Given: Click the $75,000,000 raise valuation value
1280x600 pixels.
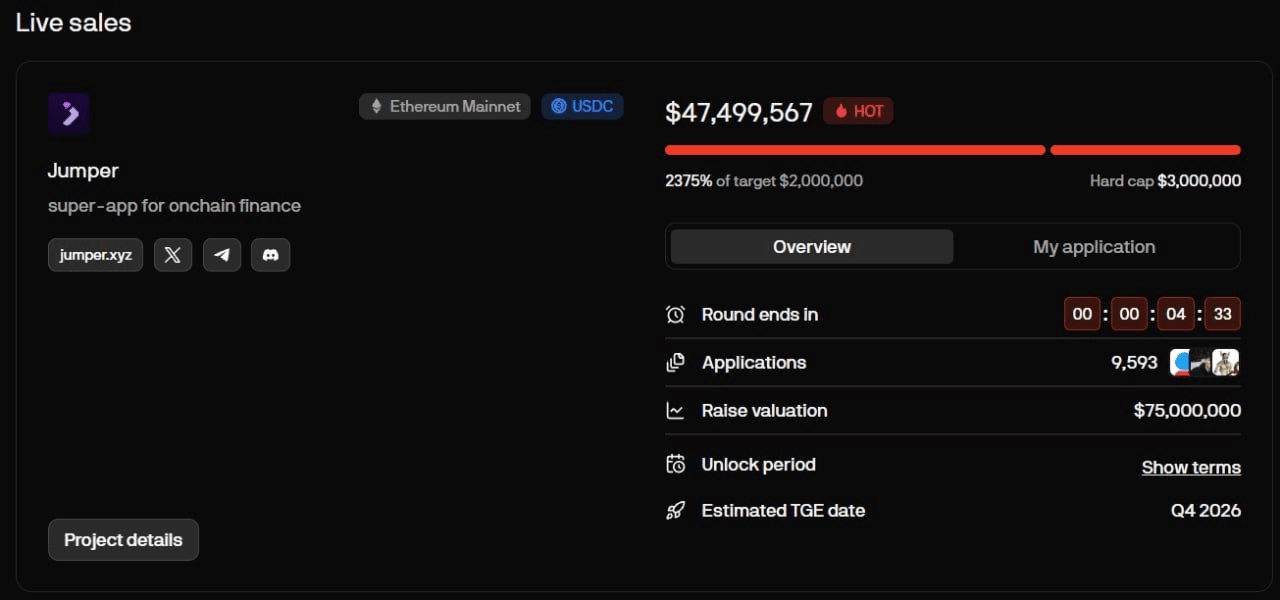Looking at the screenshot, I should (x=1187, y=410).
